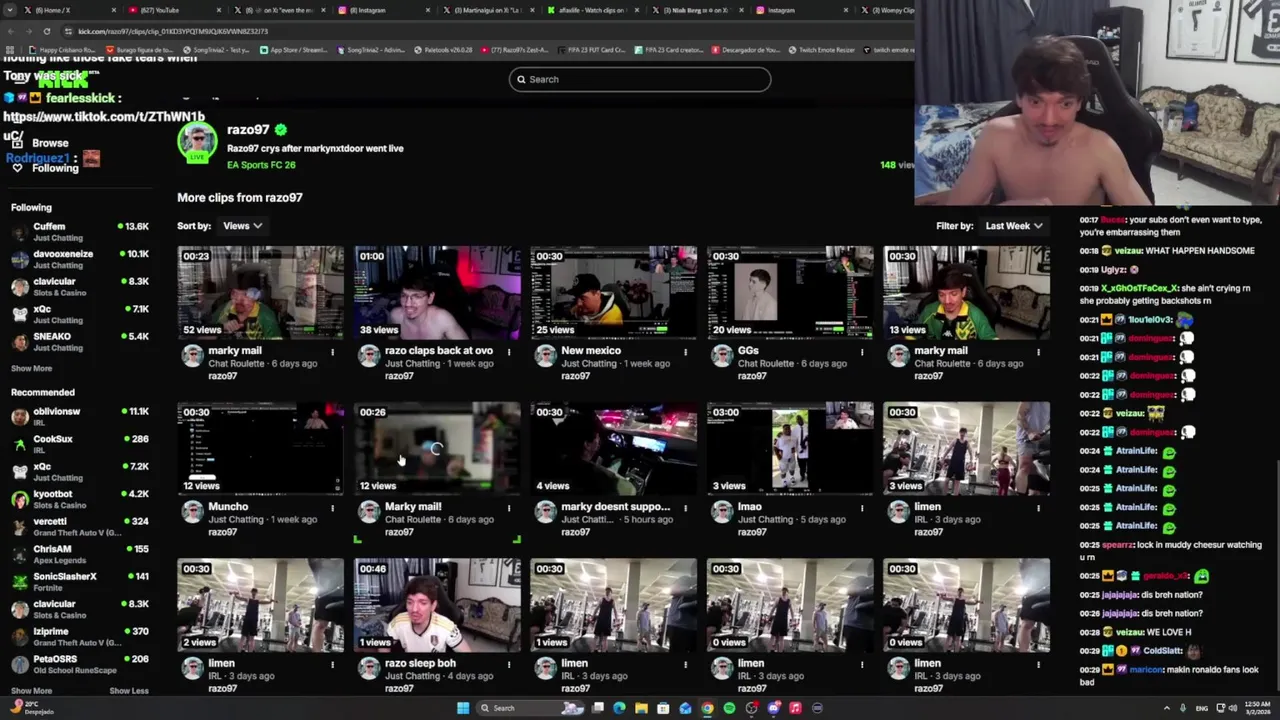Click Show Less under Recommended channels

click(129, 690)
